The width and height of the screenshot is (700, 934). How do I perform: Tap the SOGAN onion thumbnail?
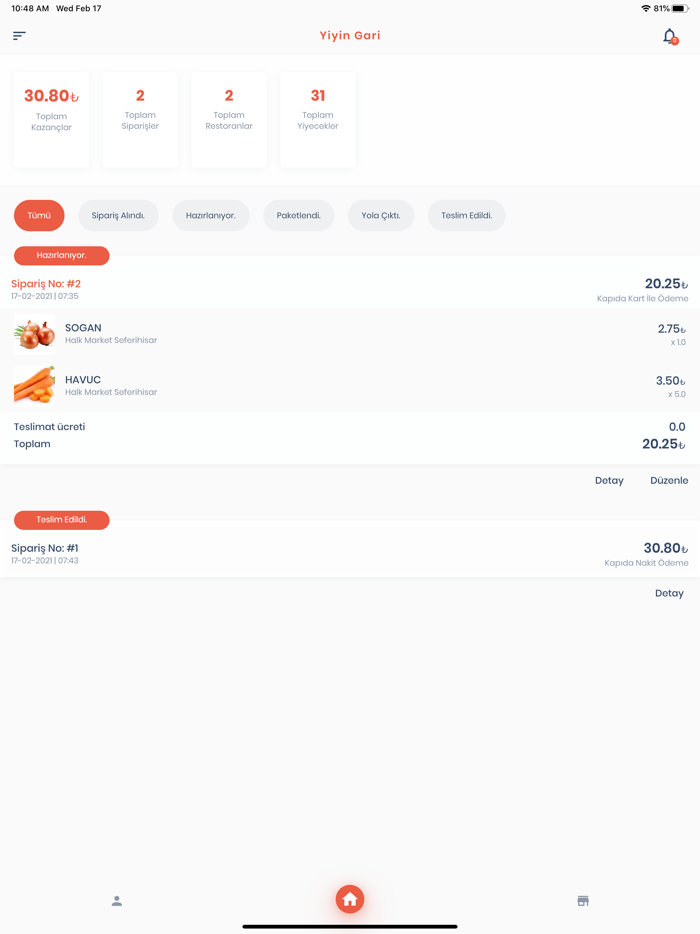34,334
